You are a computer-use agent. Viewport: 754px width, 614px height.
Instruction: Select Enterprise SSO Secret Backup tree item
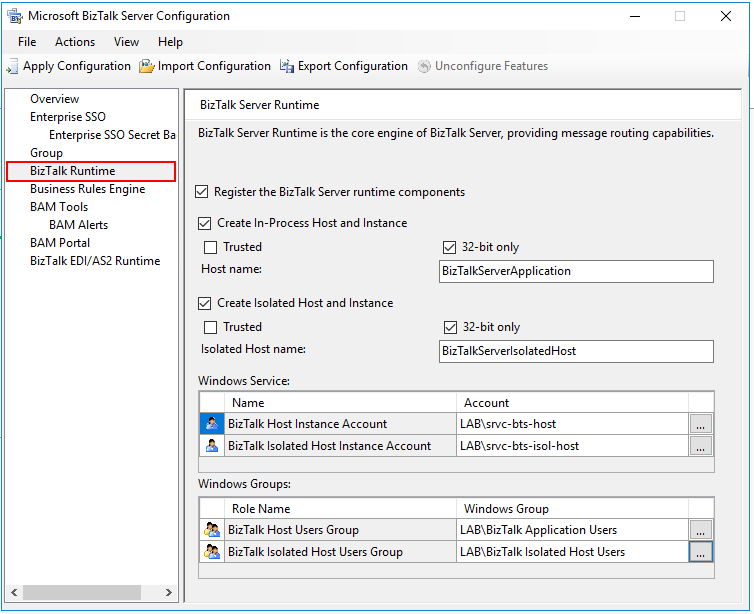click(x=112, y=135)
